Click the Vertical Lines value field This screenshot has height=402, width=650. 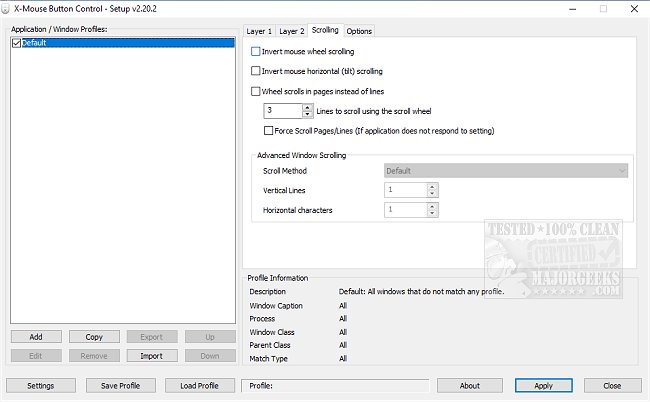point(406,190)
